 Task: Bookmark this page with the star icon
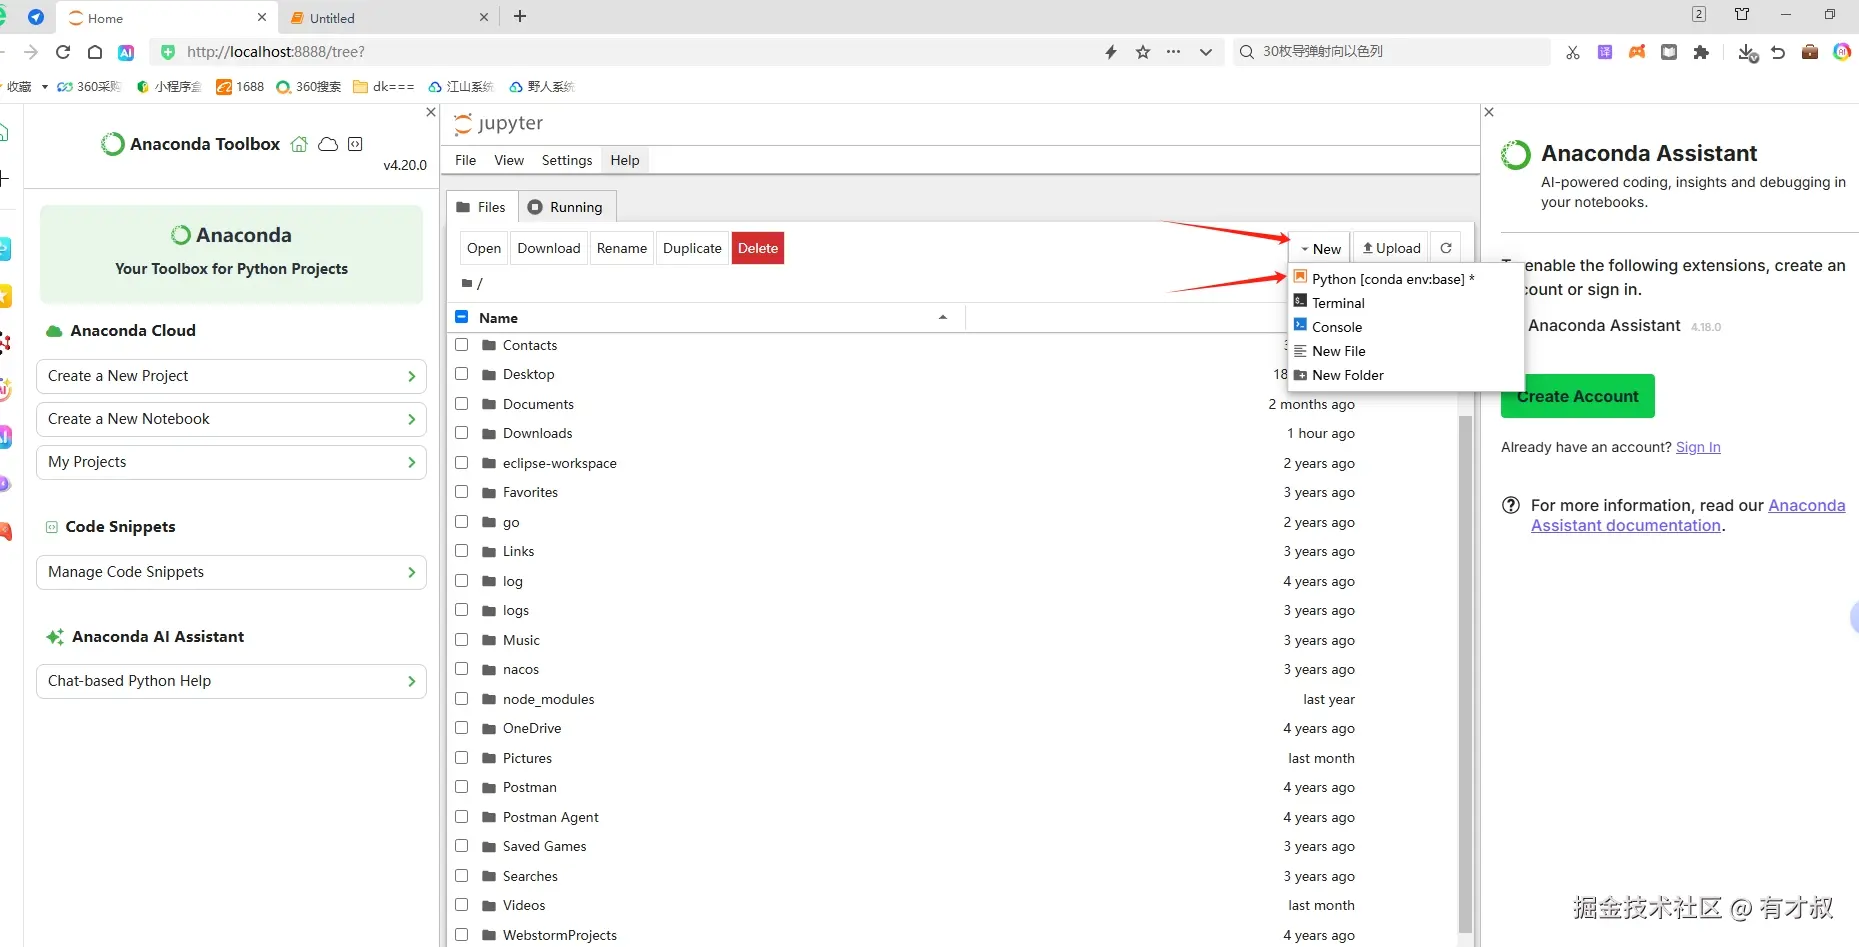tap(1143, 52)
